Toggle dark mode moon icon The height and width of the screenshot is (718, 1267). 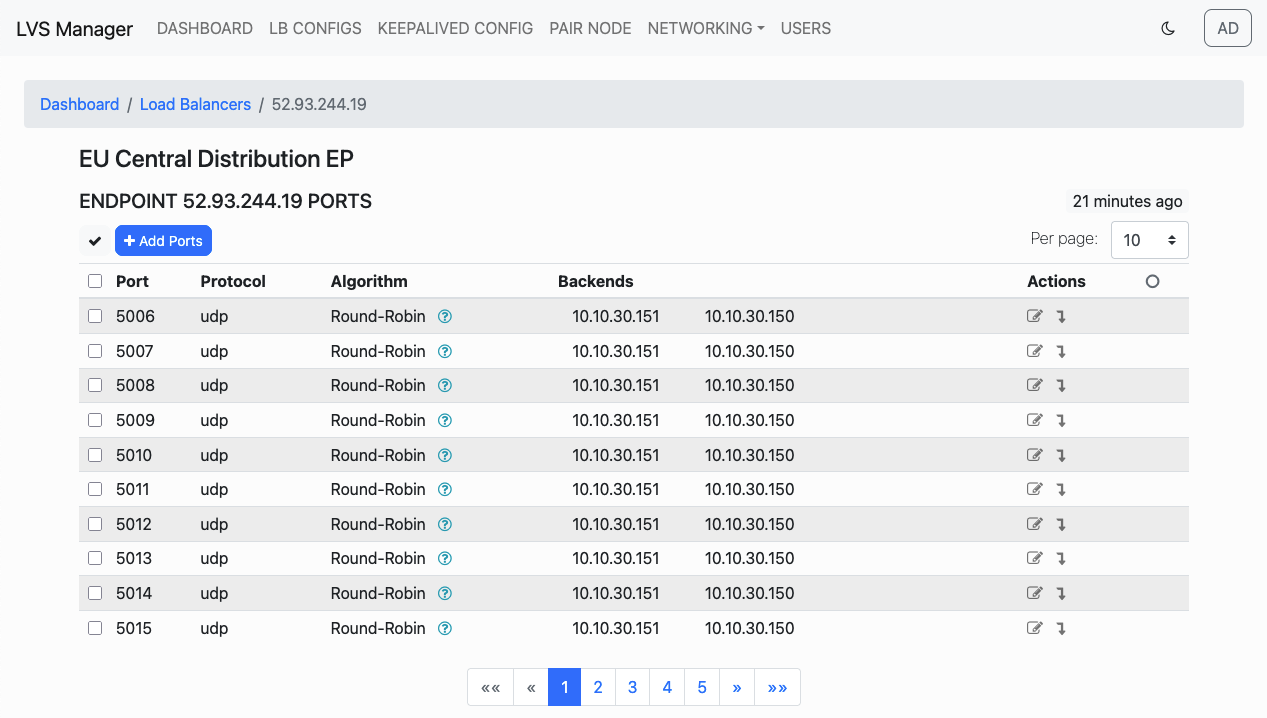point(1167,28)
